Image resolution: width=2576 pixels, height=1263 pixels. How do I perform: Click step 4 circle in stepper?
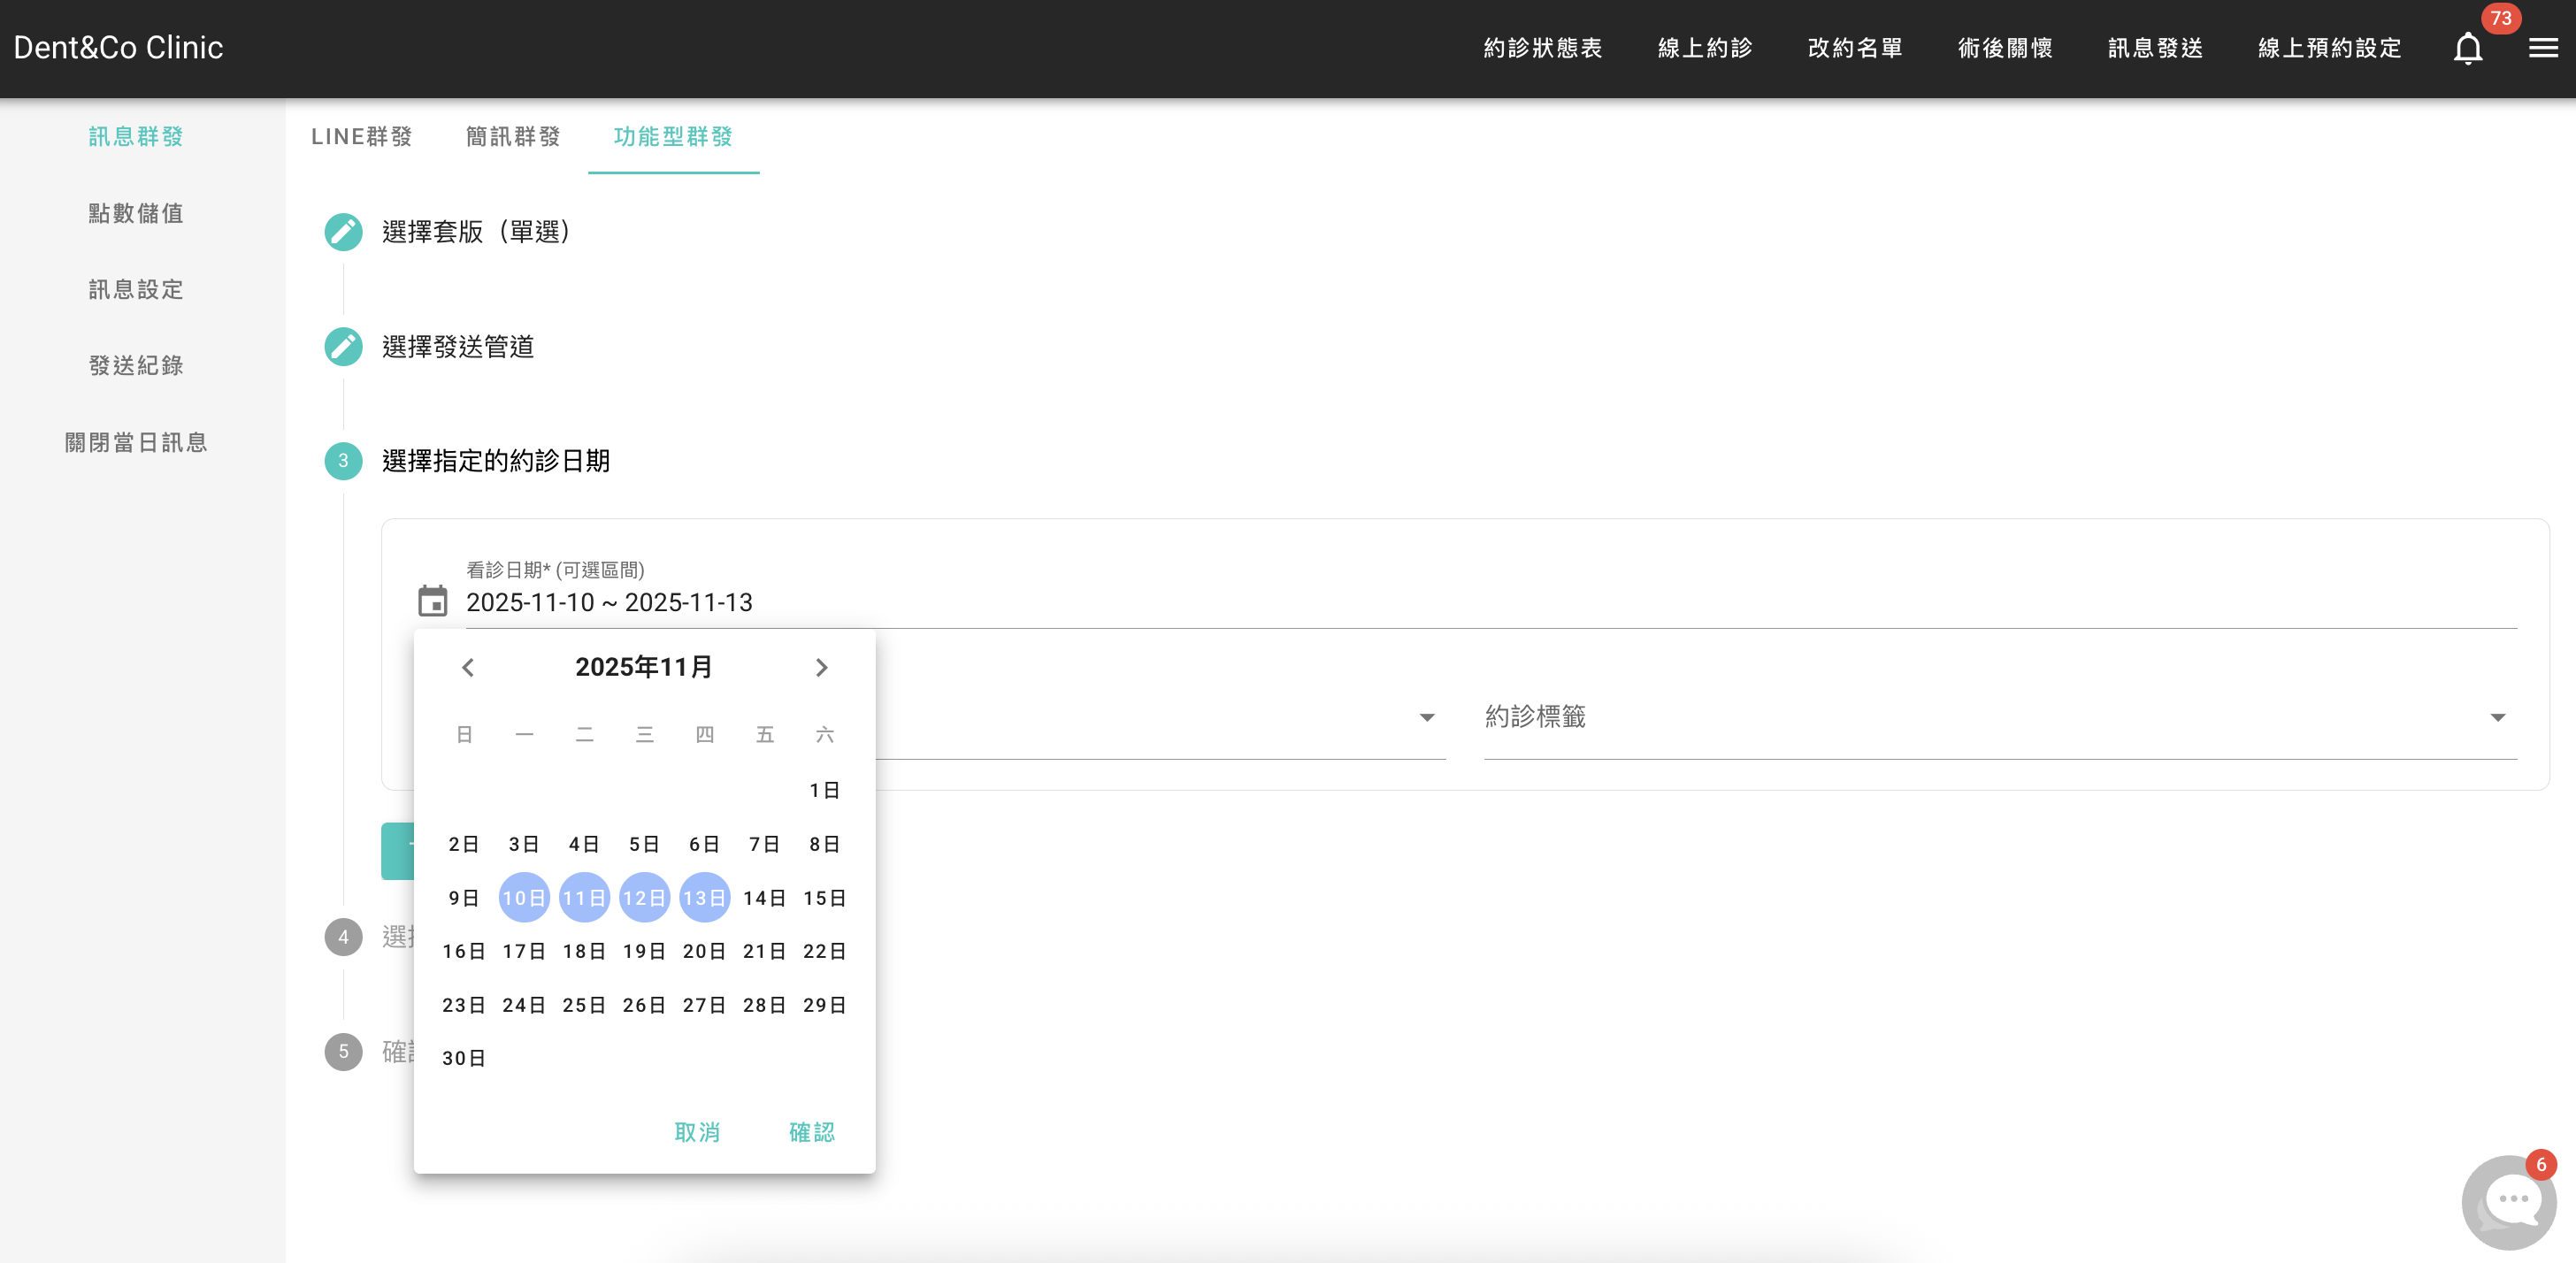tap(343, 937)
